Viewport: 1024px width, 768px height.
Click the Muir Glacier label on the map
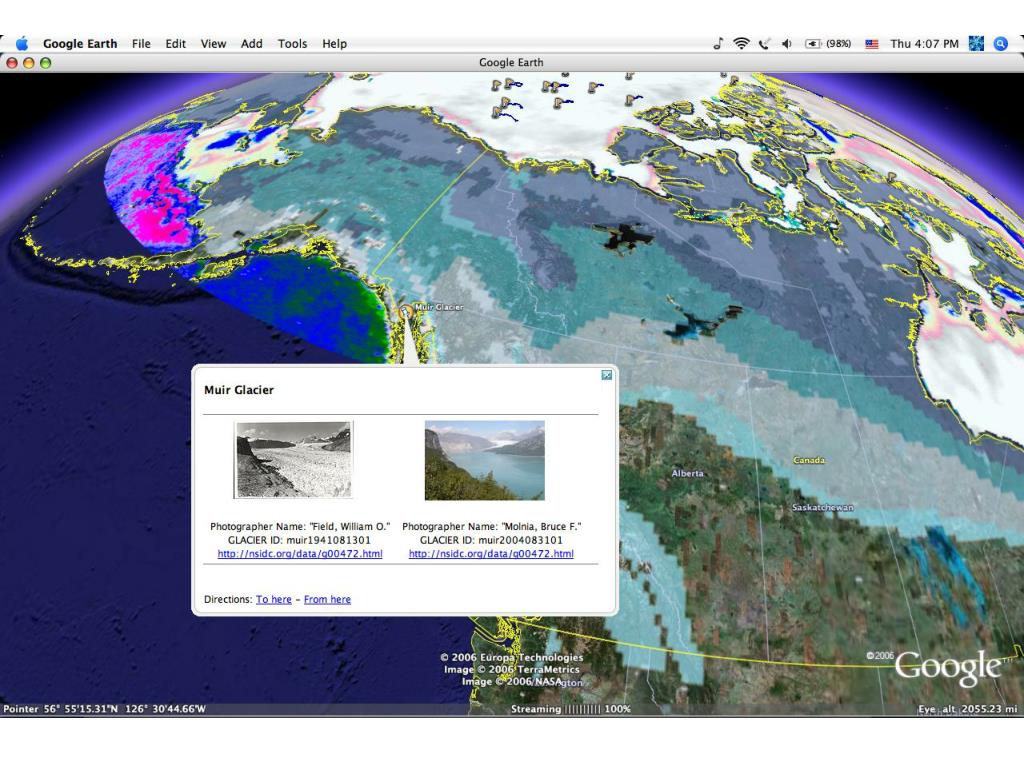pyautogui.click(x=440, y=307)
